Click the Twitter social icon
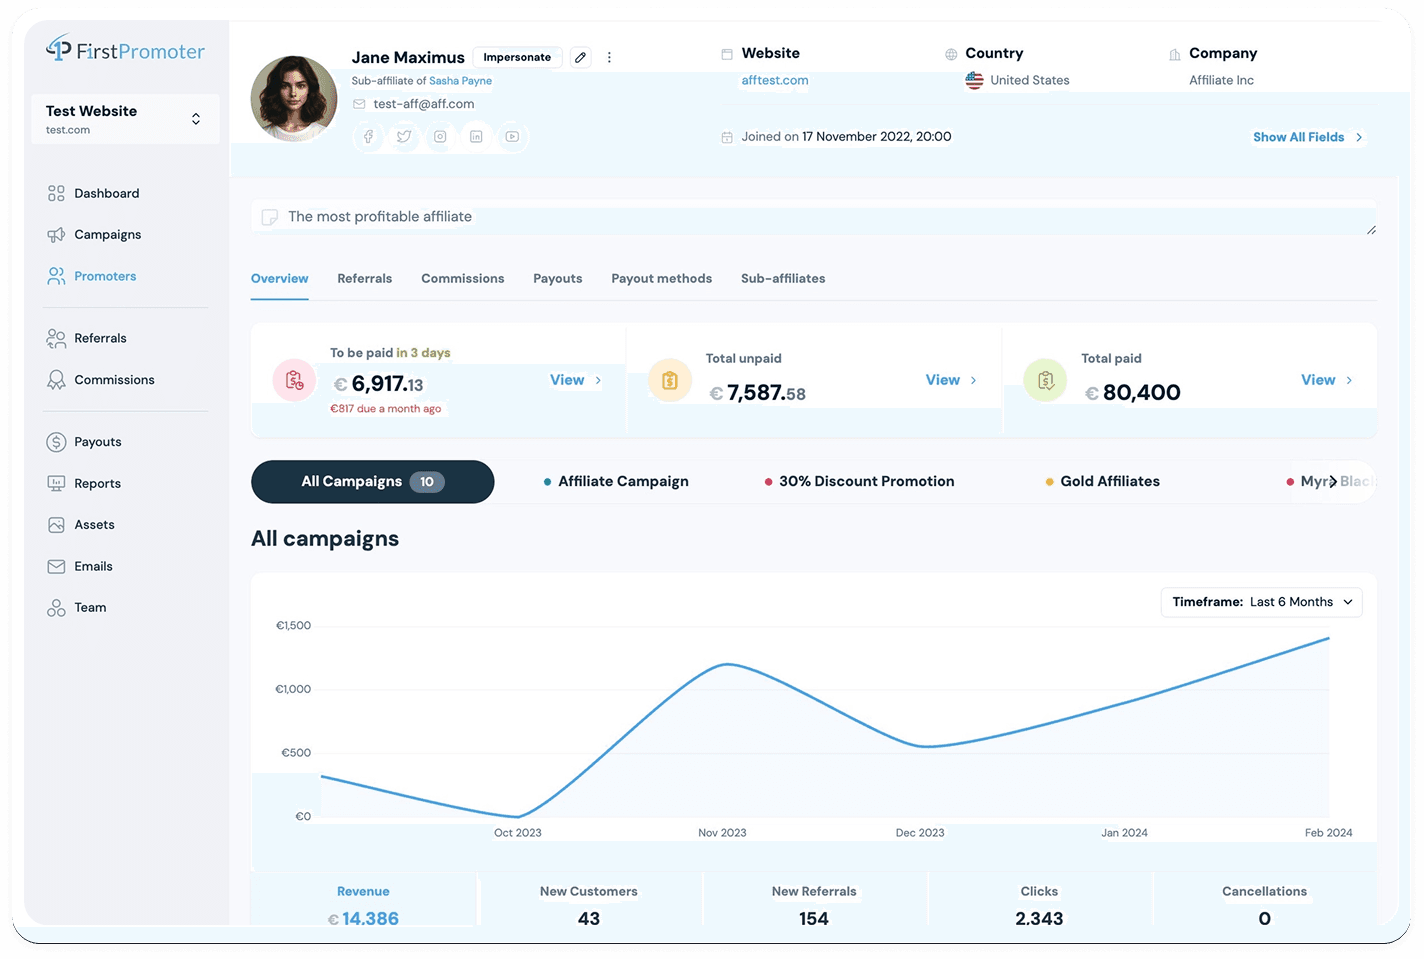The width and height of the screenshot is (1424, 959). pos(404,137)
